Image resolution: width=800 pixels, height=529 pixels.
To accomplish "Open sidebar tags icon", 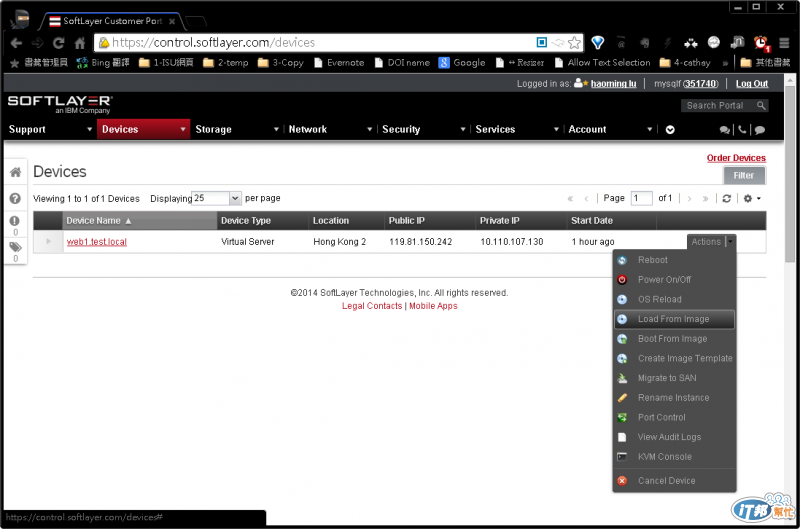I will (x=15, y=247).
